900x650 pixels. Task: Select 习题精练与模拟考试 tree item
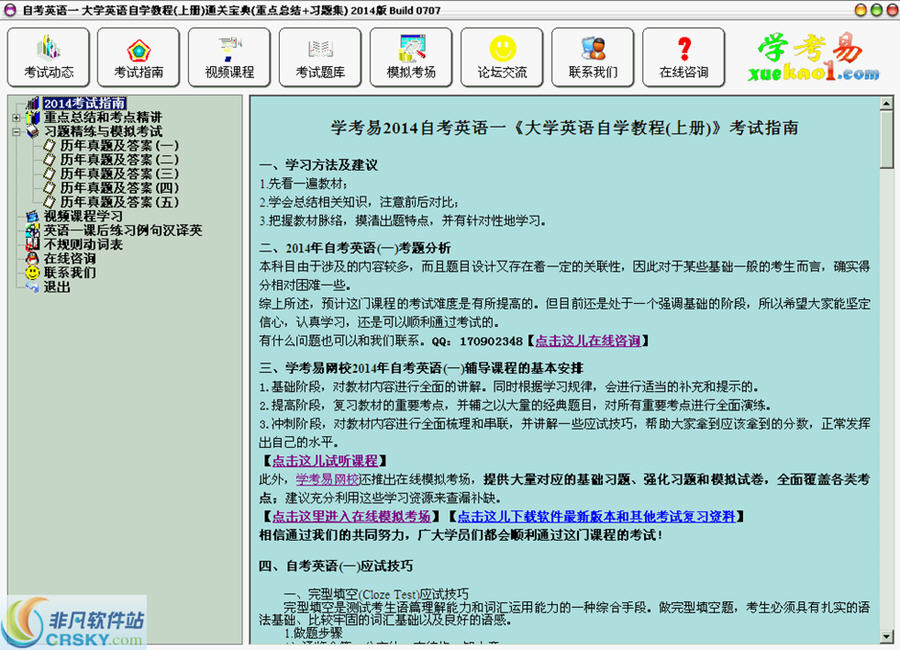(x=103, y=131)
